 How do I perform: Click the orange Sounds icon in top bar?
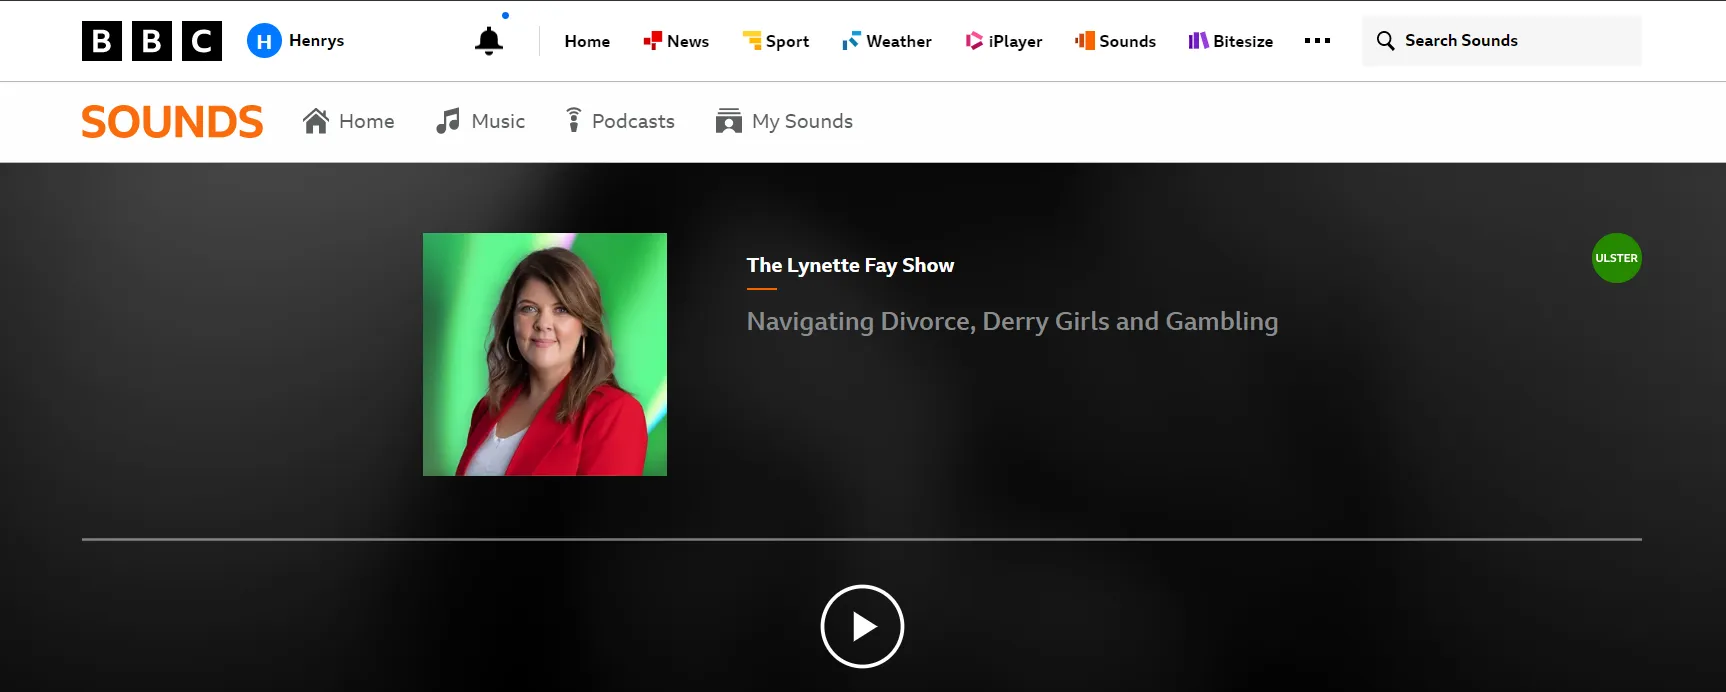tap(1085, 41)
